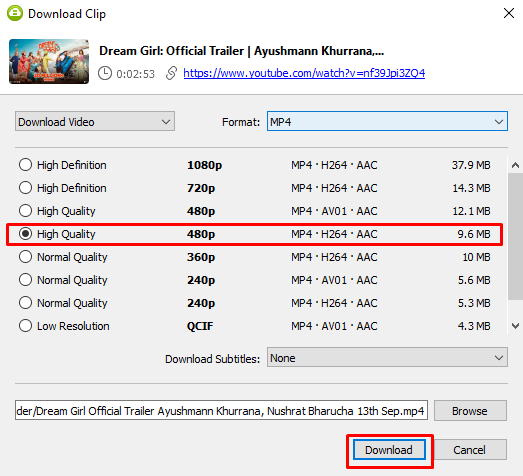Click the quality list scrollbar thumb
The width and height of the screenshot is (523, 476).
pos(515,236)
